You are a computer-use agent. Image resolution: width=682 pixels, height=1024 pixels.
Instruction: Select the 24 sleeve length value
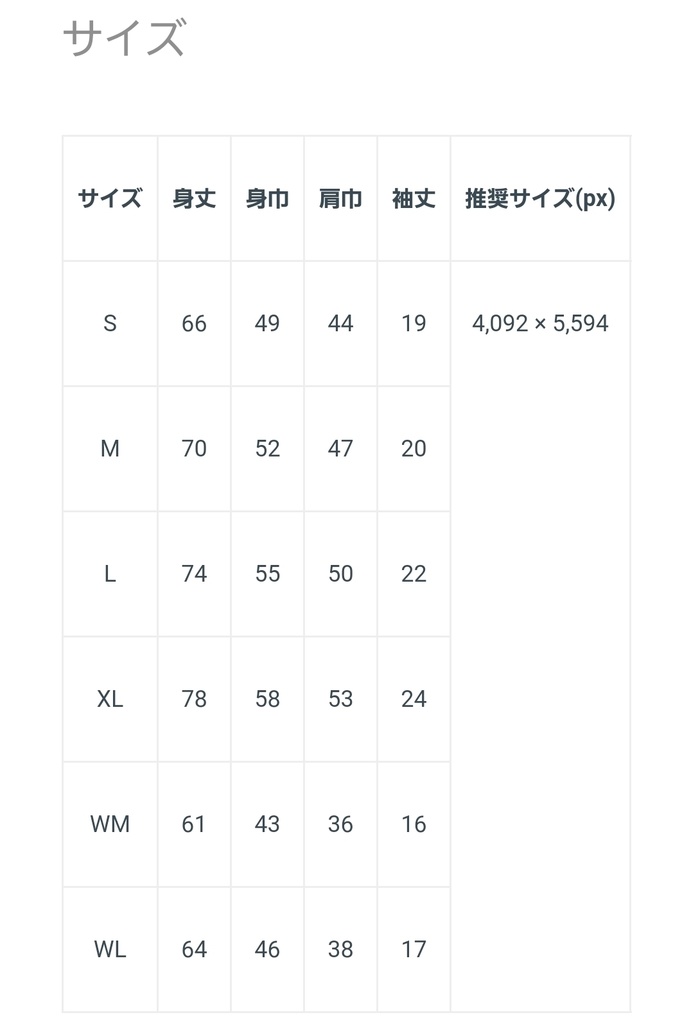(413, 698)
